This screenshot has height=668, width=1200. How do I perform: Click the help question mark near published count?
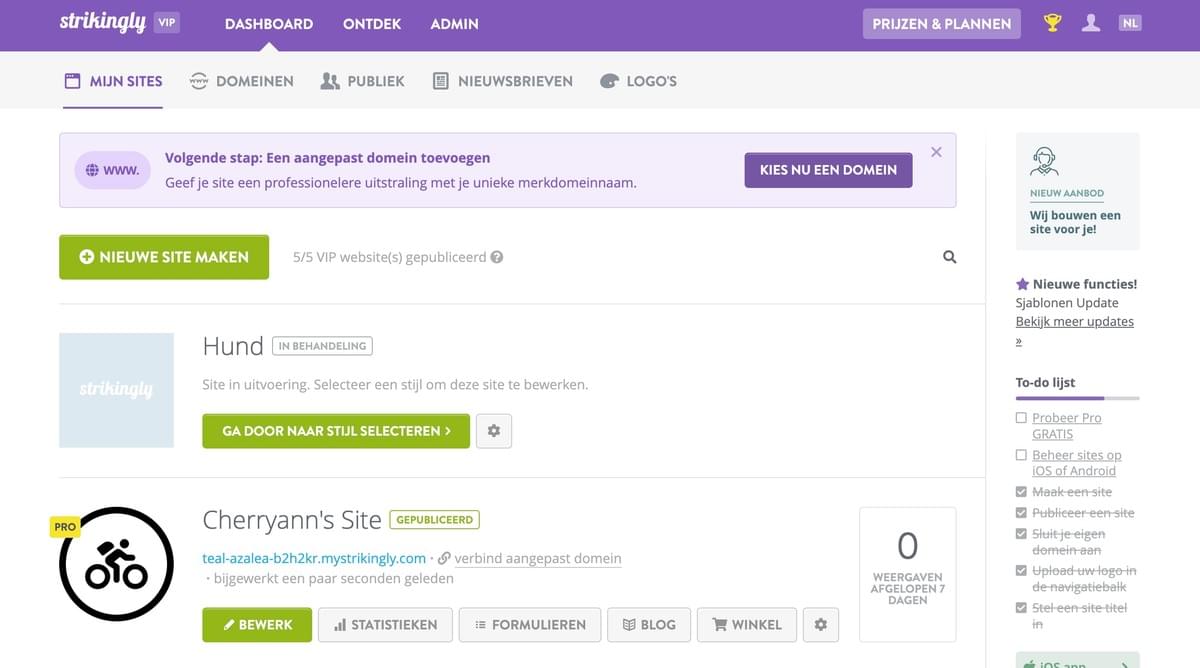click(x=497, y=257)
